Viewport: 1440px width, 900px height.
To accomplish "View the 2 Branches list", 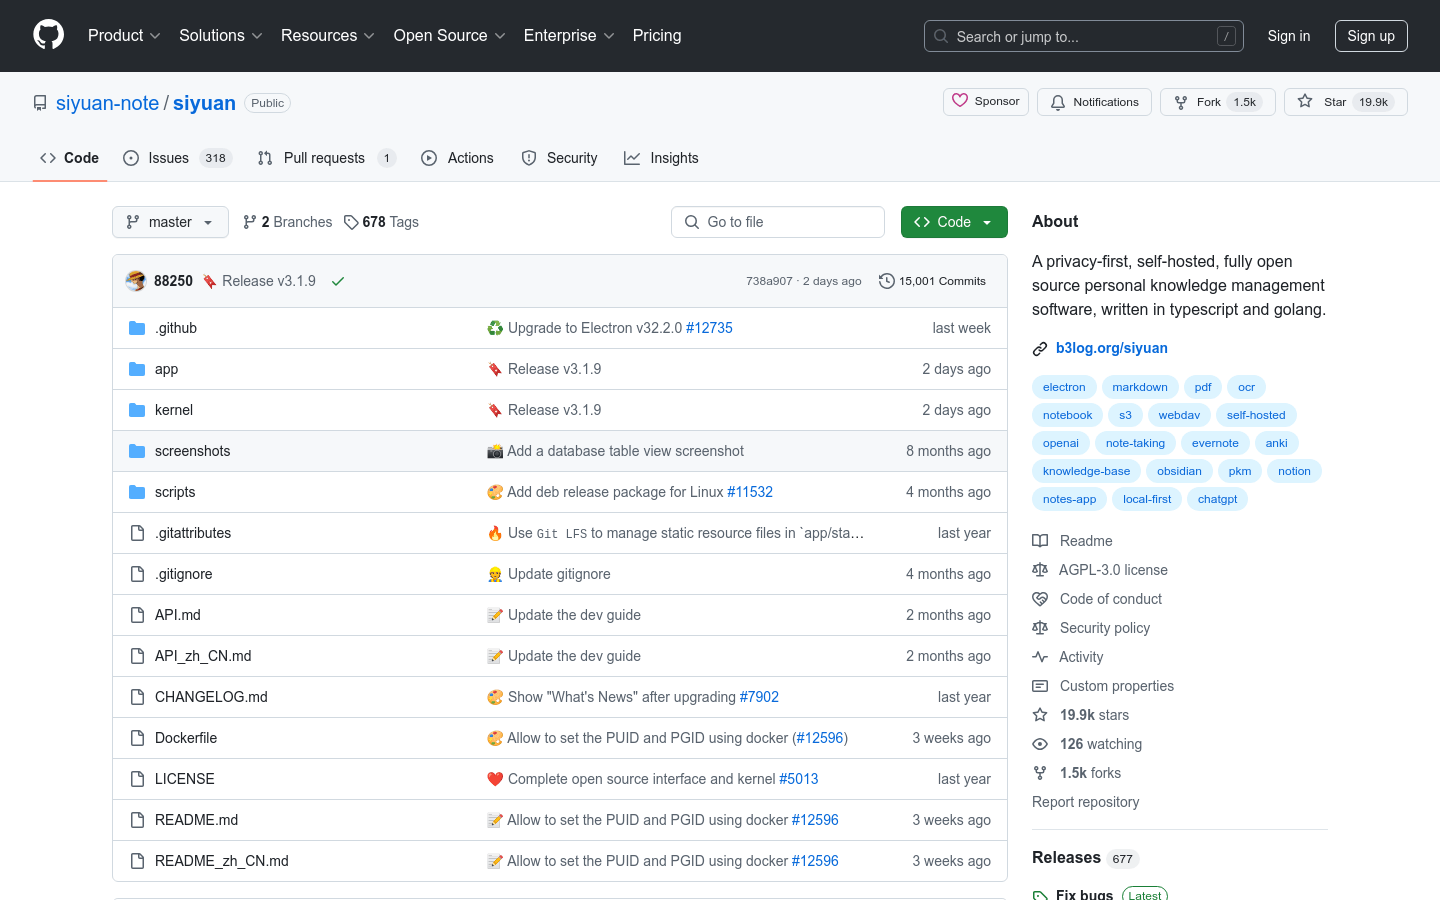I will [x=287, y=222].
